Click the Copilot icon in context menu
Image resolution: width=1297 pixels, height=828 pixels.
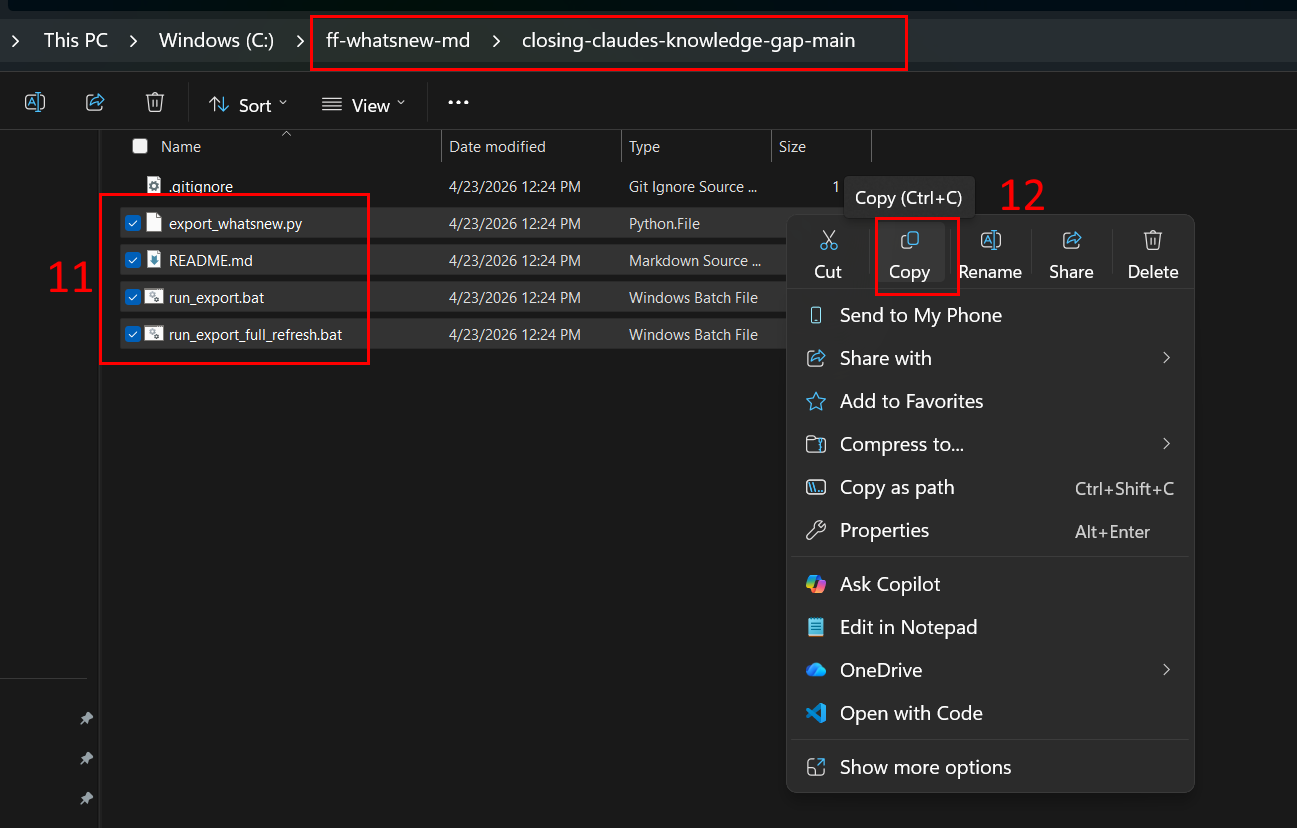(816, 584)
